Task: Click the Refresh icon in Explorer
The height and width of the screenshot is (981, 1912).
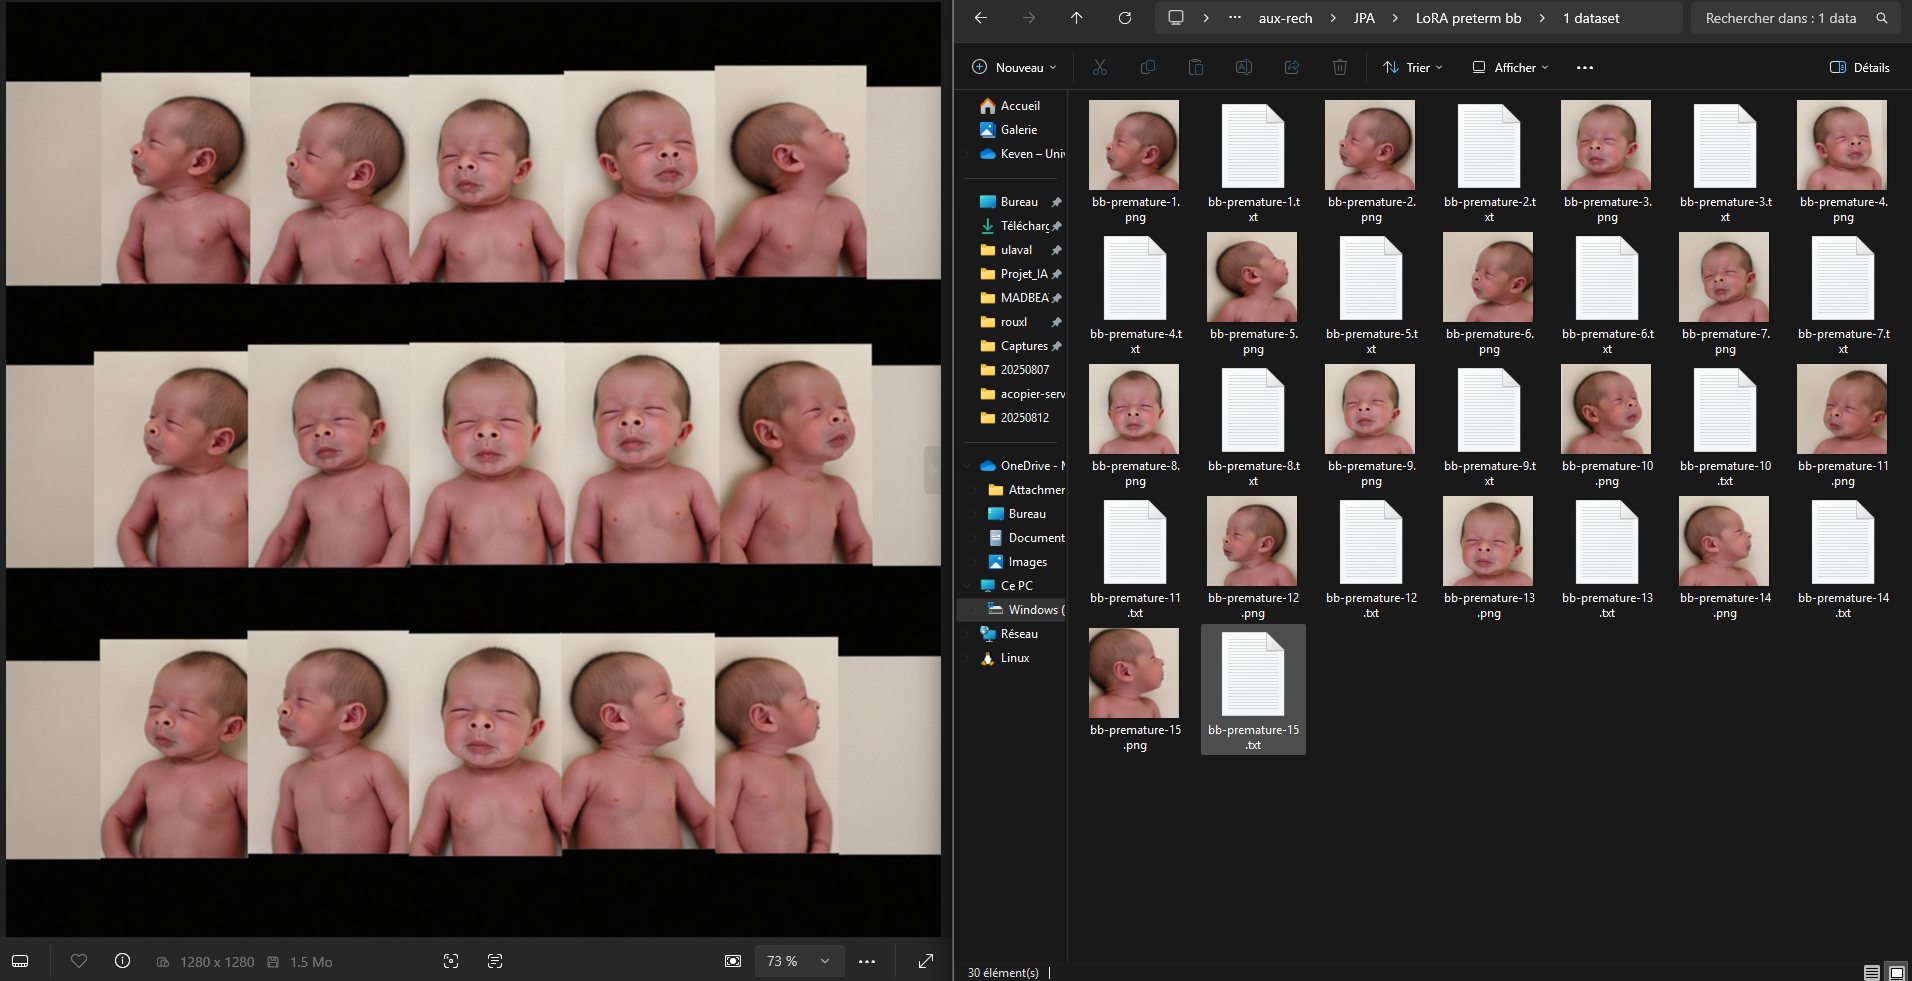Action: 1124,18
